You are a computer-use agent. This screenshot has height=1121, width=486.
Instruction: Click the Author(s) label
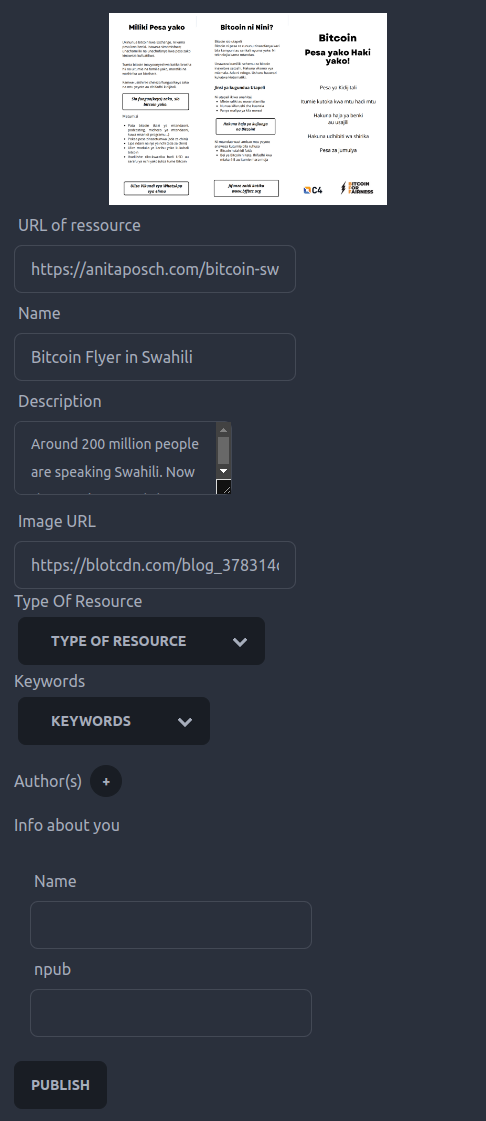pos(48,781)
